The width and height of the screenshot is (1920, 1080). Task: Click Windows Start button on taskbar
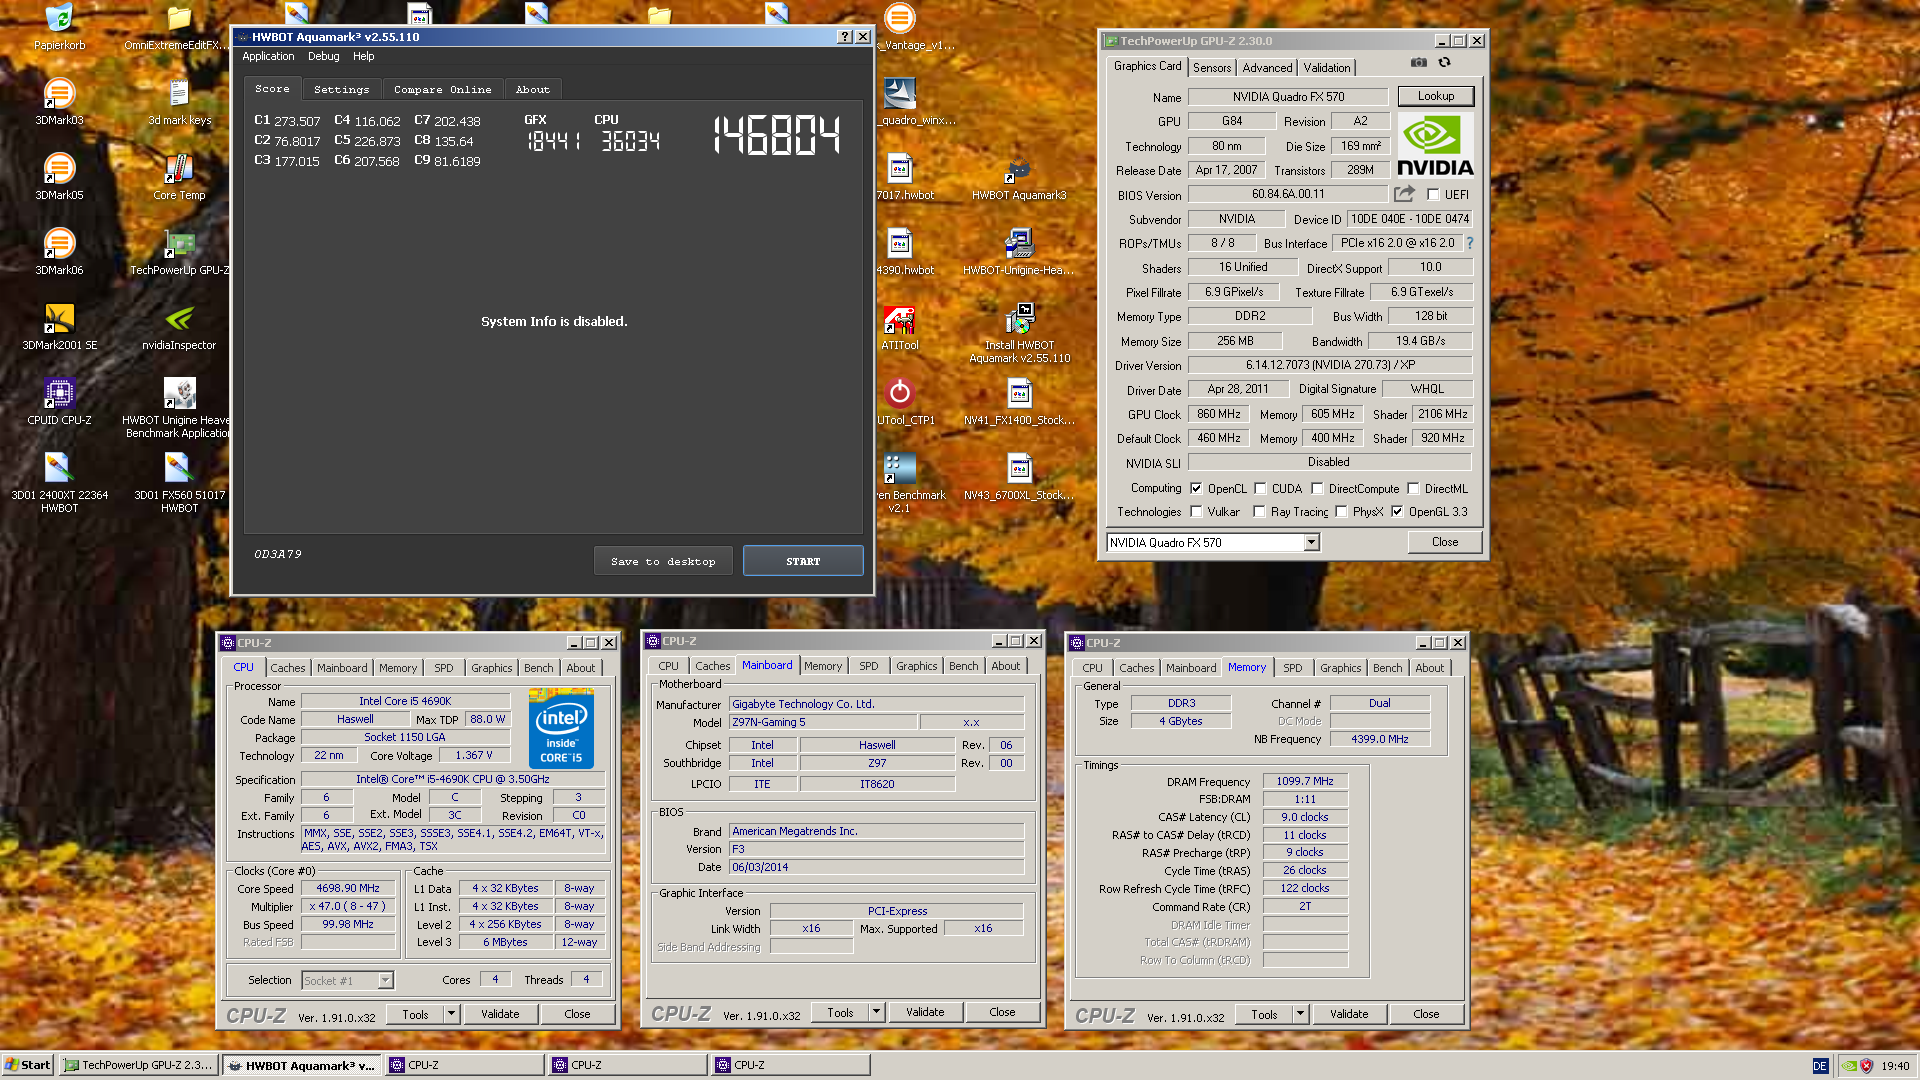click(28, 1065)
